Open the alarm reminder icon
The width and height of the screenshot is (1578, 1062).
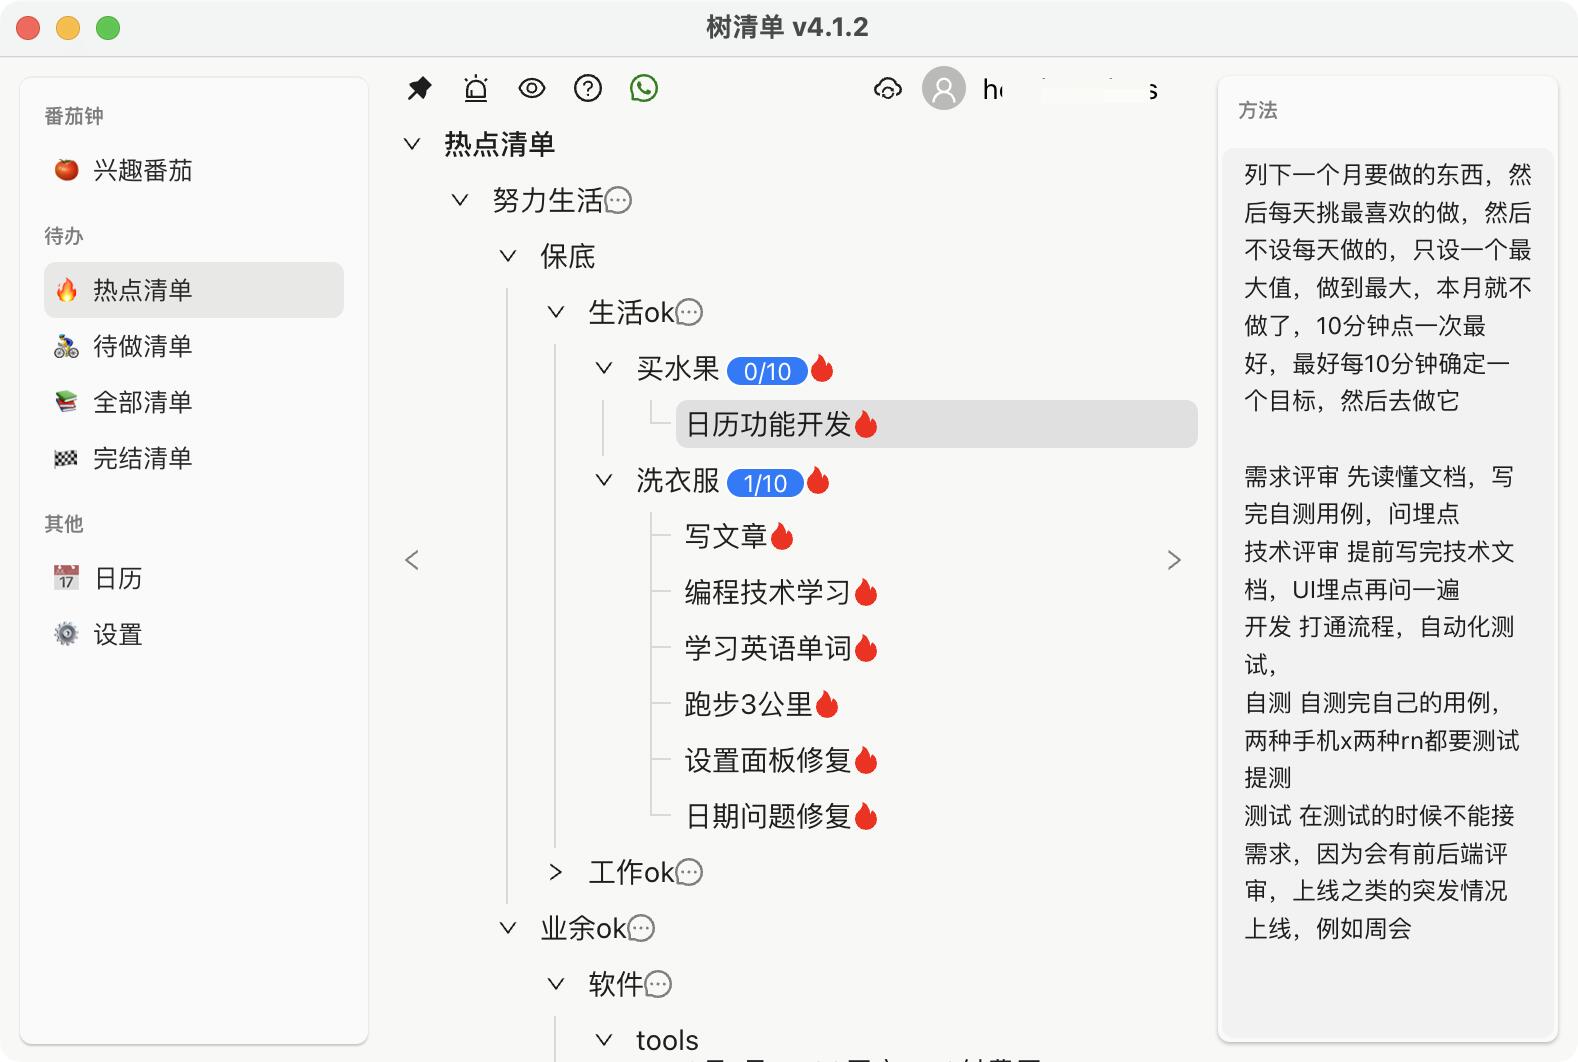click(476, 89)
